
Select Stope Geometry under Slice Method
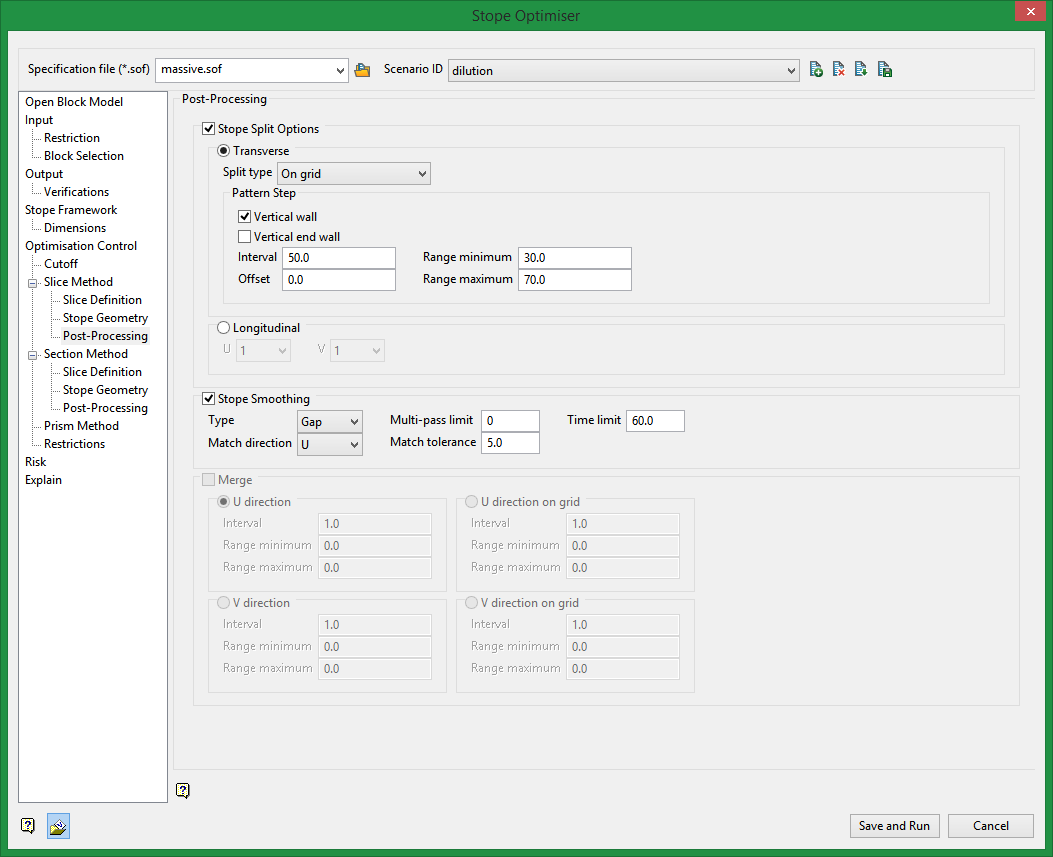coord(105,318)
